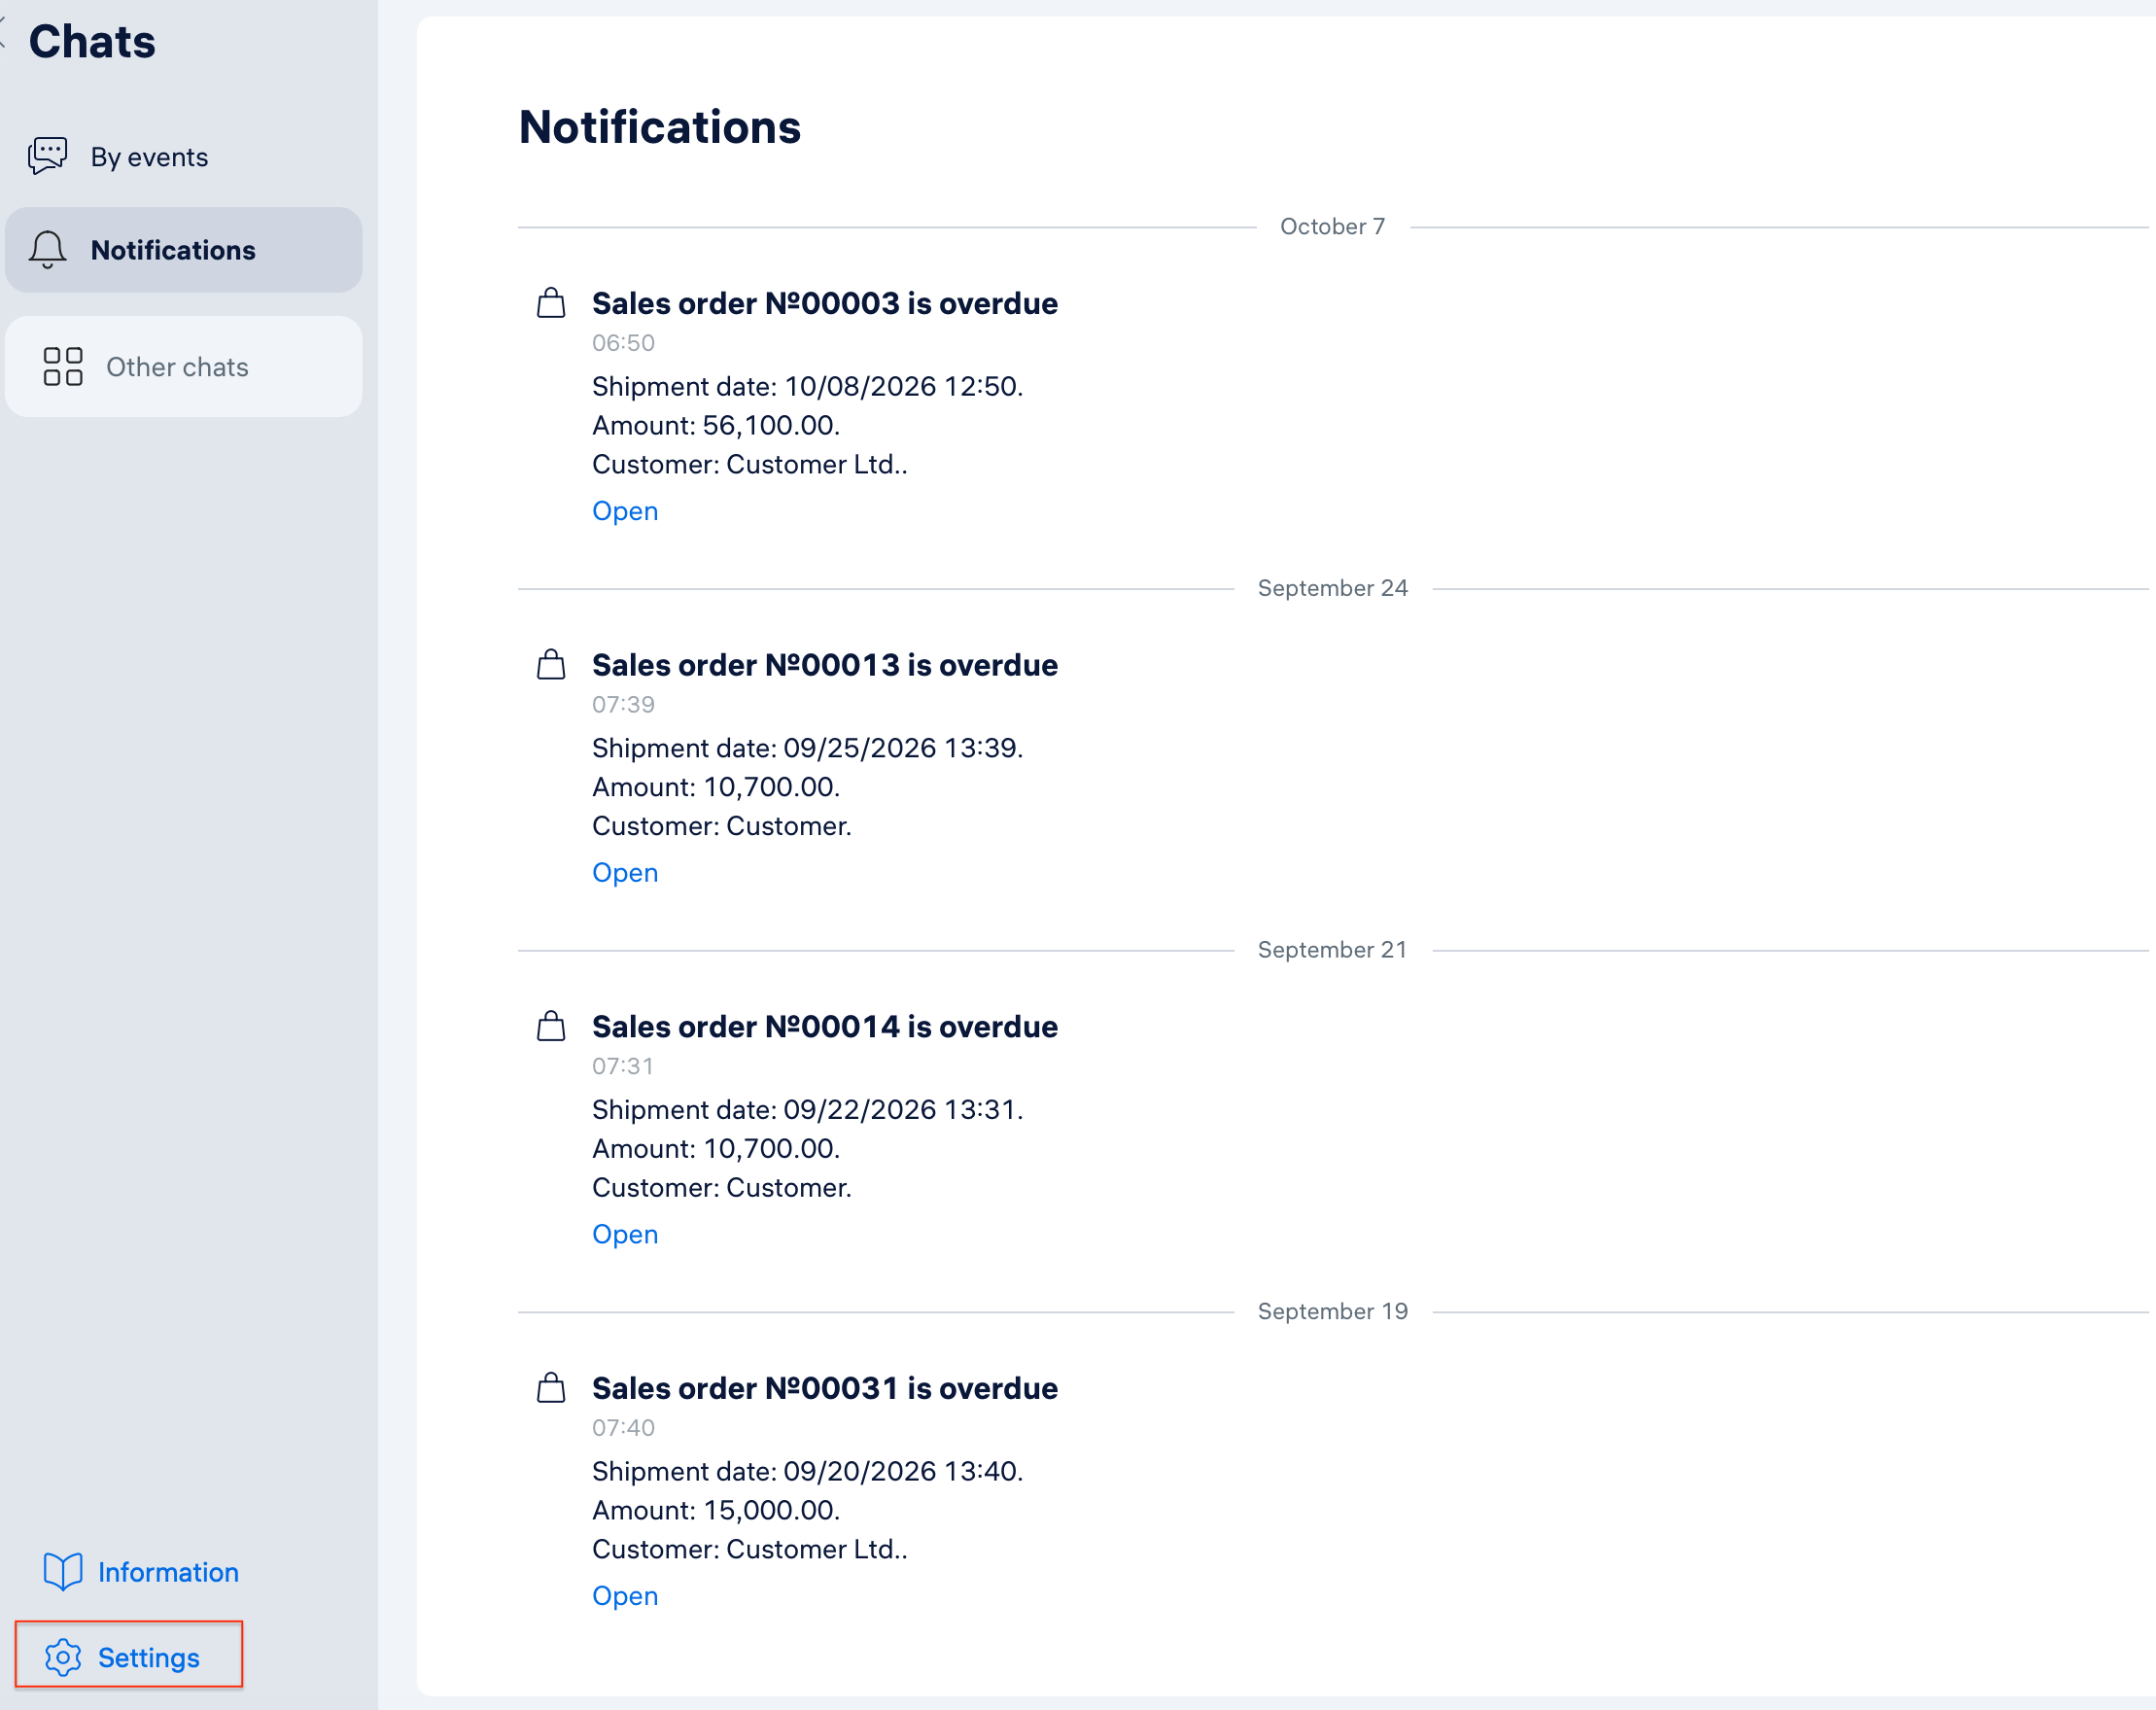This screenshot has width=2156, height=1710.
Task: Click title 'Sales order №00003 is overdue'
Action: pos(825,303)
